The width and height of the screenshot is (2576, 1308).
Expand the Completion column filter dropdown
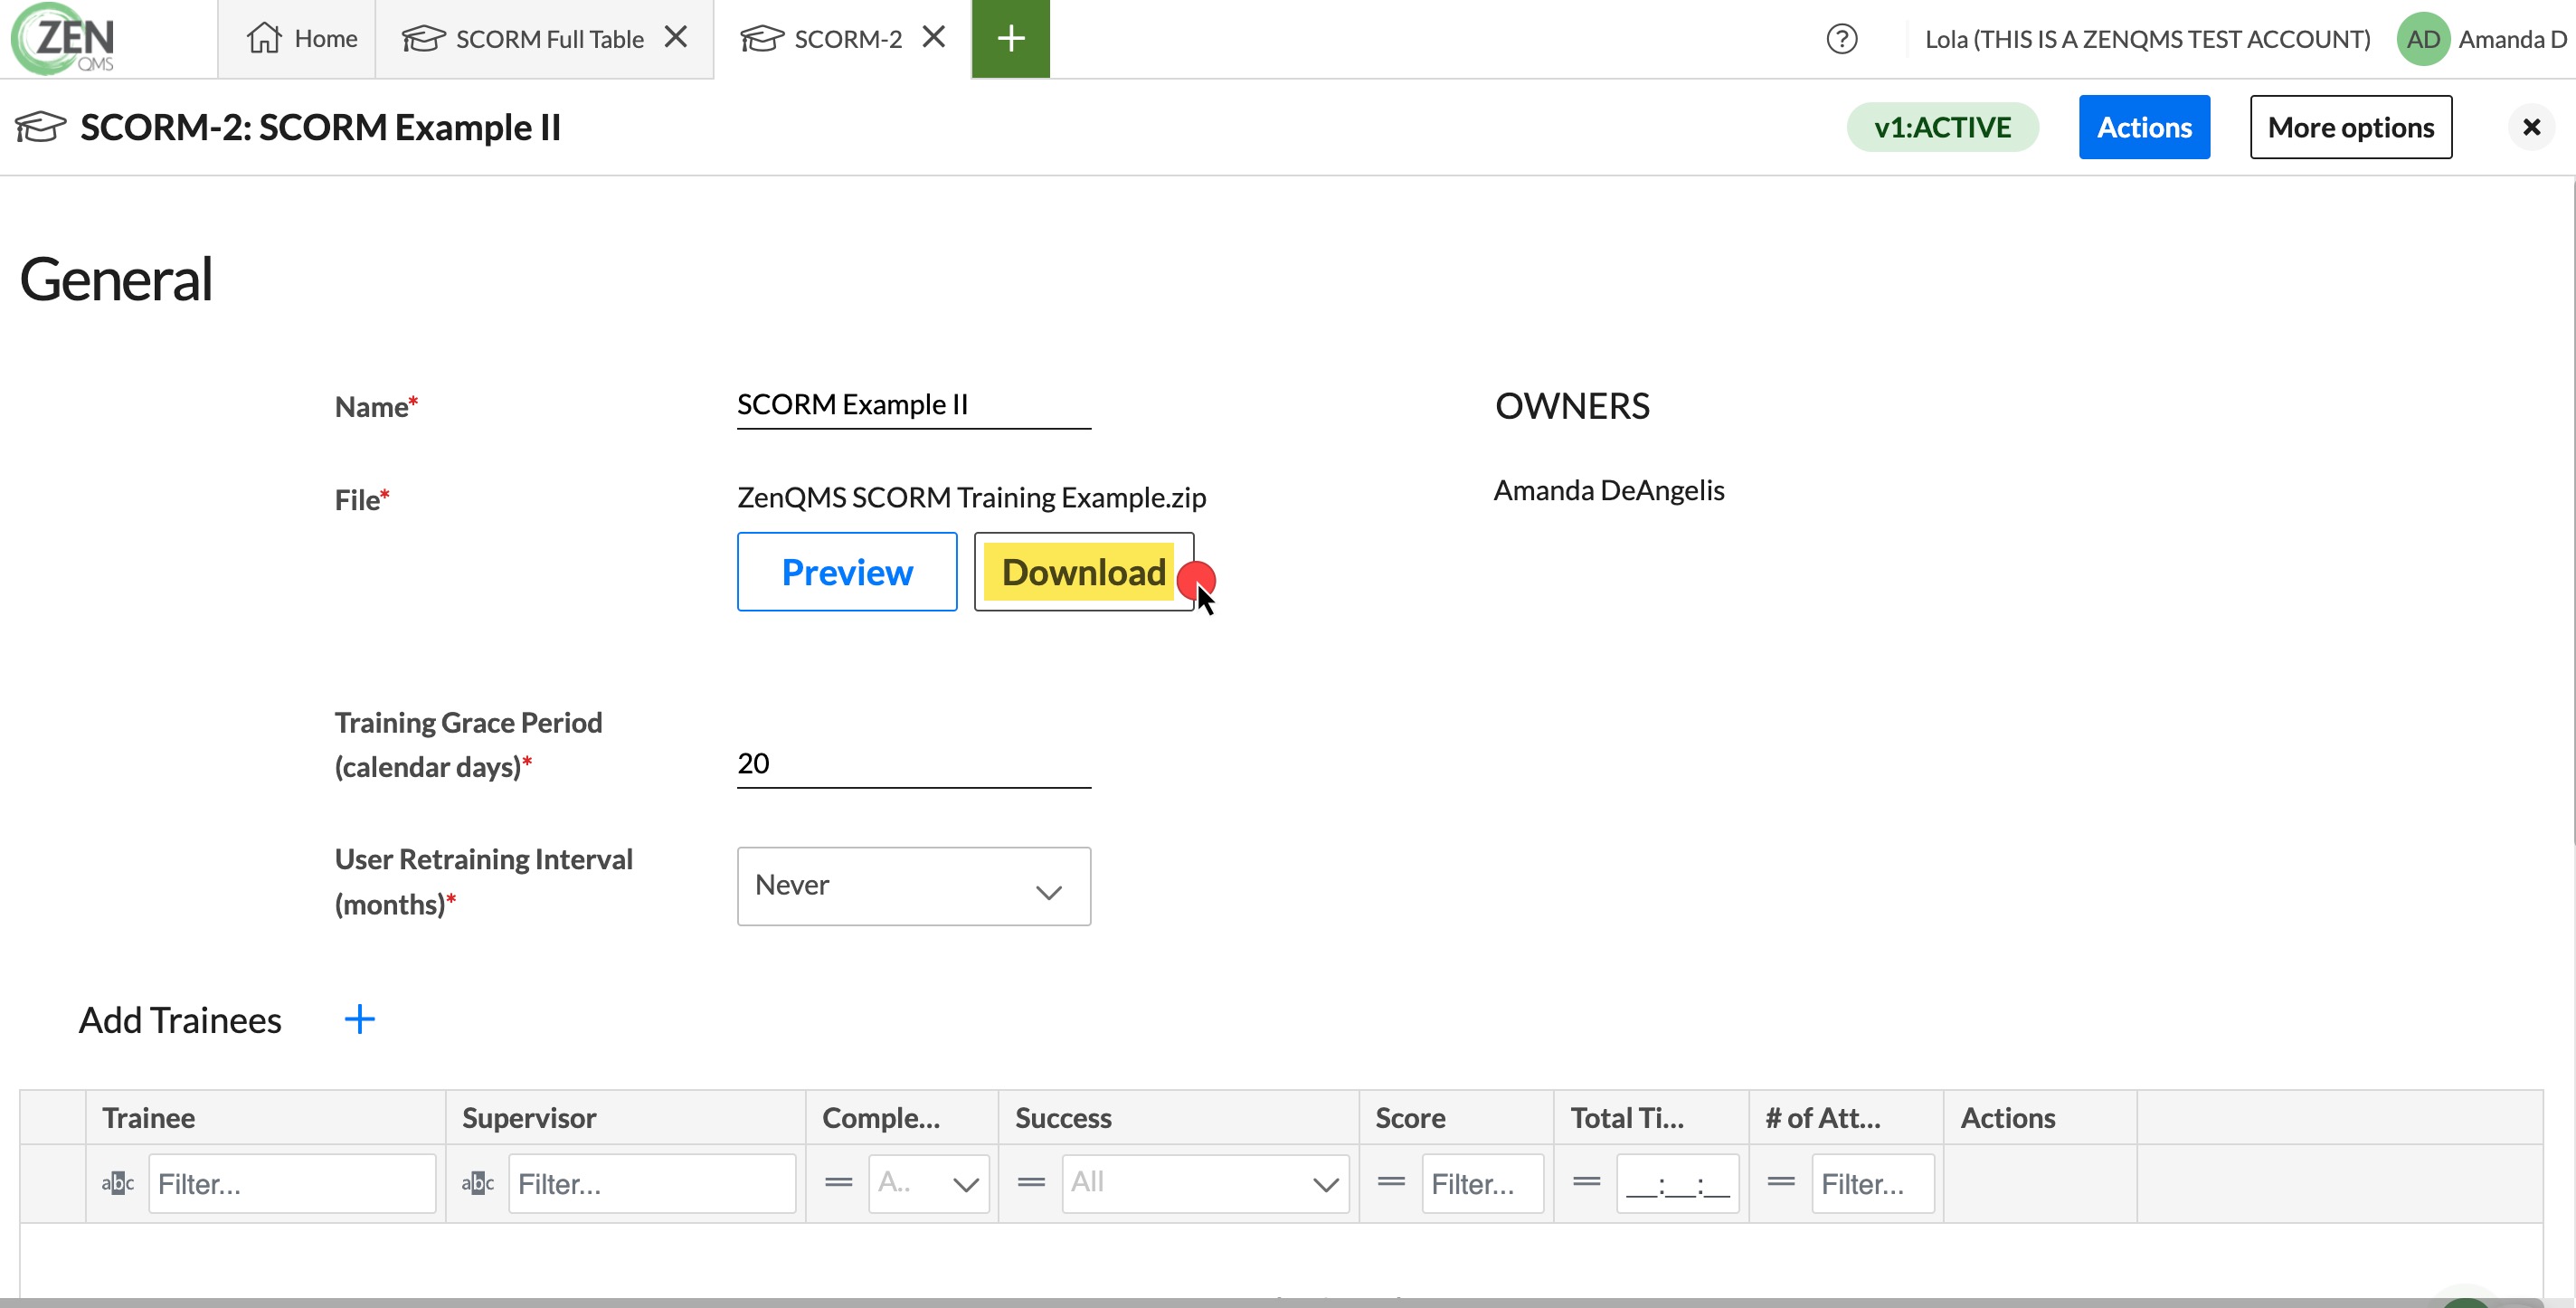tap(928, 1183)
